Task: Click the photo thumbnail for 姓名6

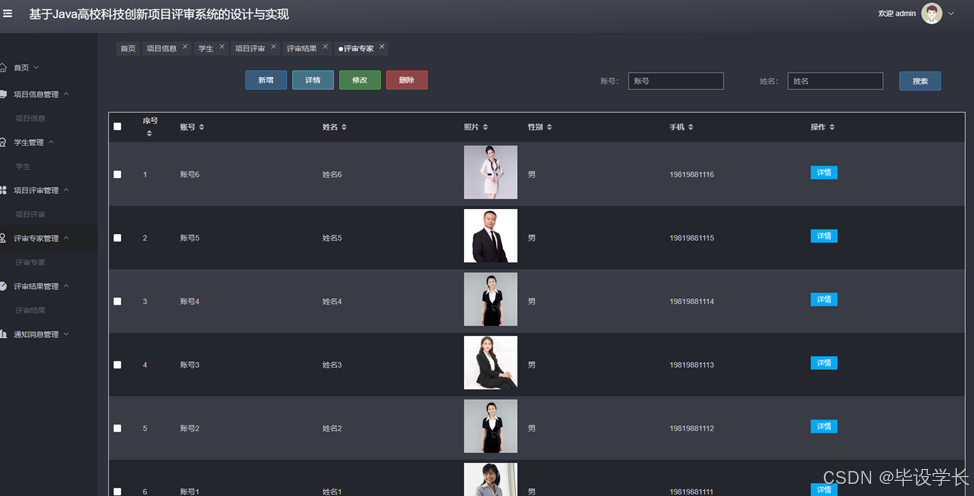Action: (490, 172)
